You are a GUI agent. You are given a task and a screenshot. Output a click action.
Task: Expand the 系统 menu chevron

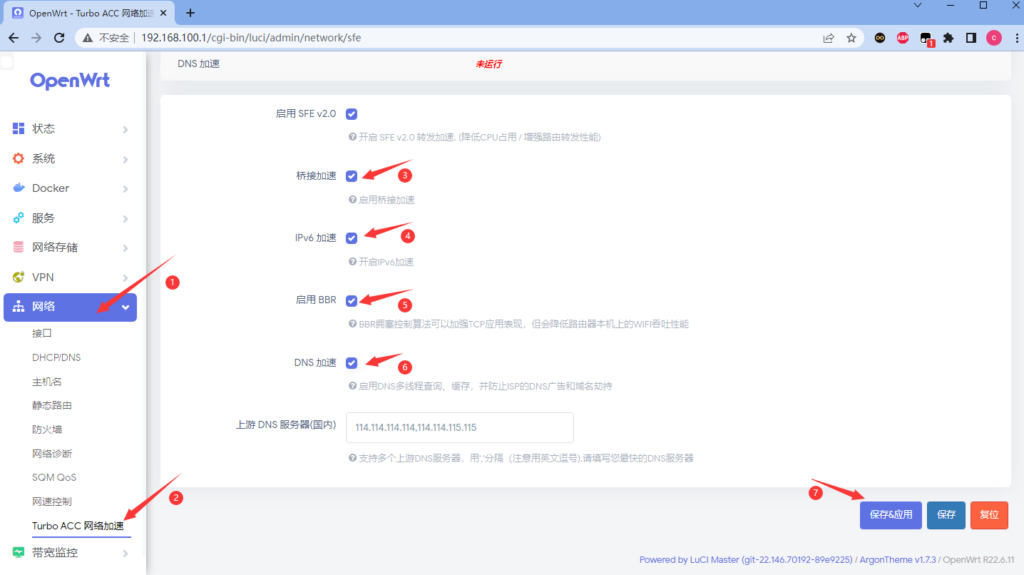click(125, 159)
